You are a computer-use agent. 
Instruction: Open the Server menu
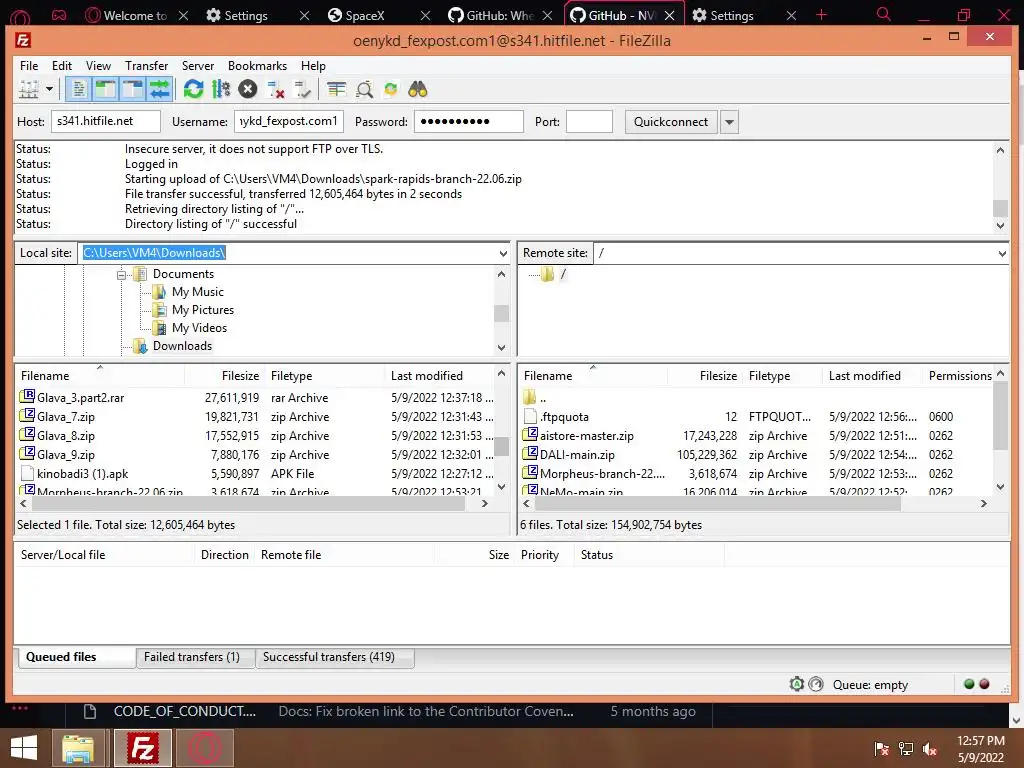pyautogui.click(x=198, y=66)
